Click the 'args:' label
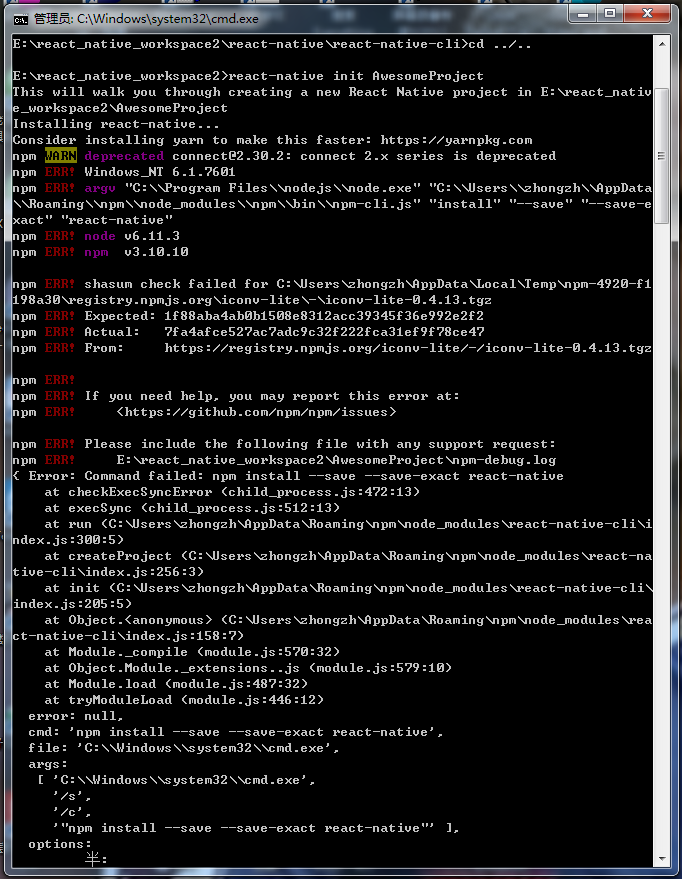Viewport: 682px width, 879px height. click(x=48, y=764)
